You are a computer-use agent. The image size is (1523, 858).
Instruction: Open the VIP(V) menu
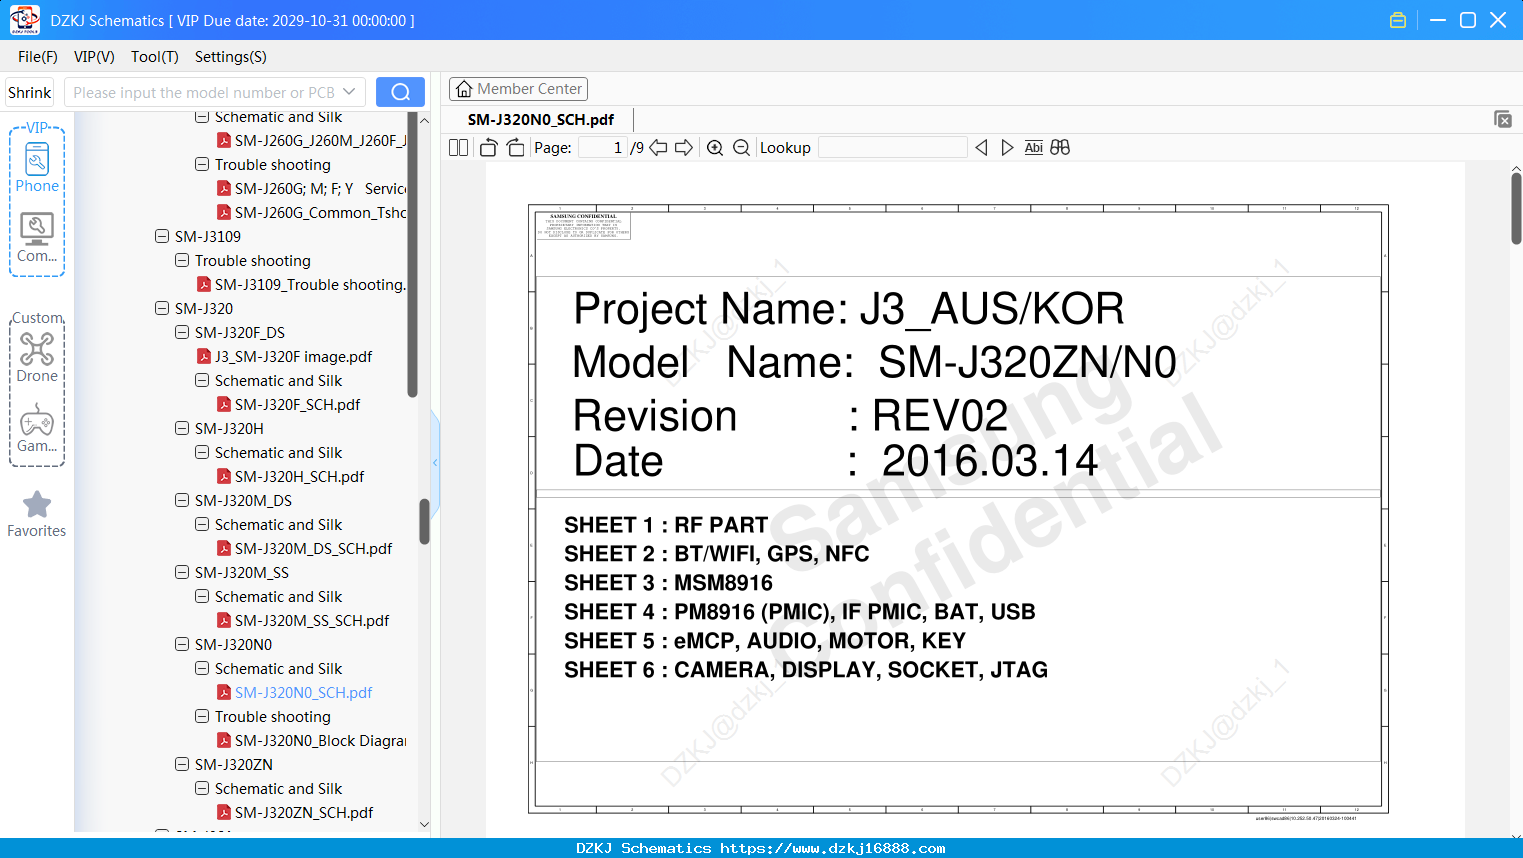pos(94,57)
